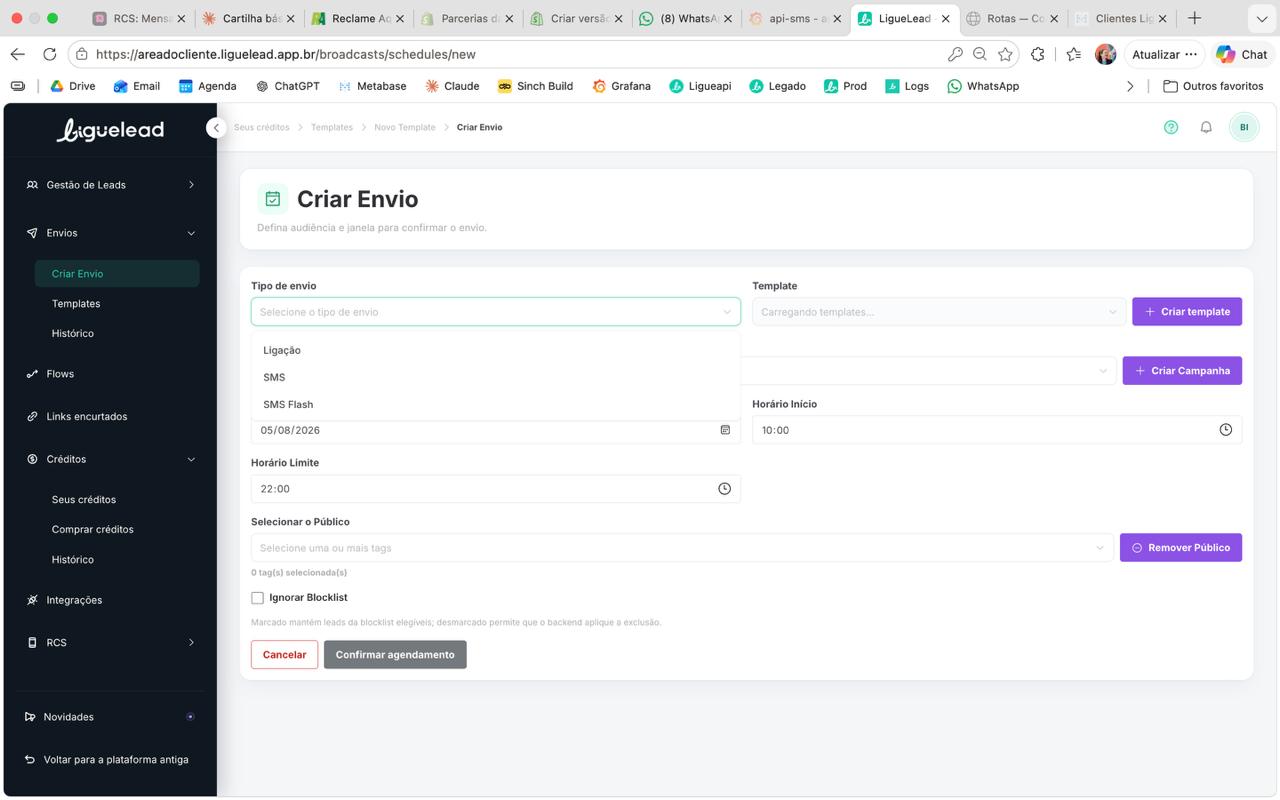Image resolution: width=1280 pixels, height=800 pixels.
Task: Open the Template dropdown
Action: 939,312
